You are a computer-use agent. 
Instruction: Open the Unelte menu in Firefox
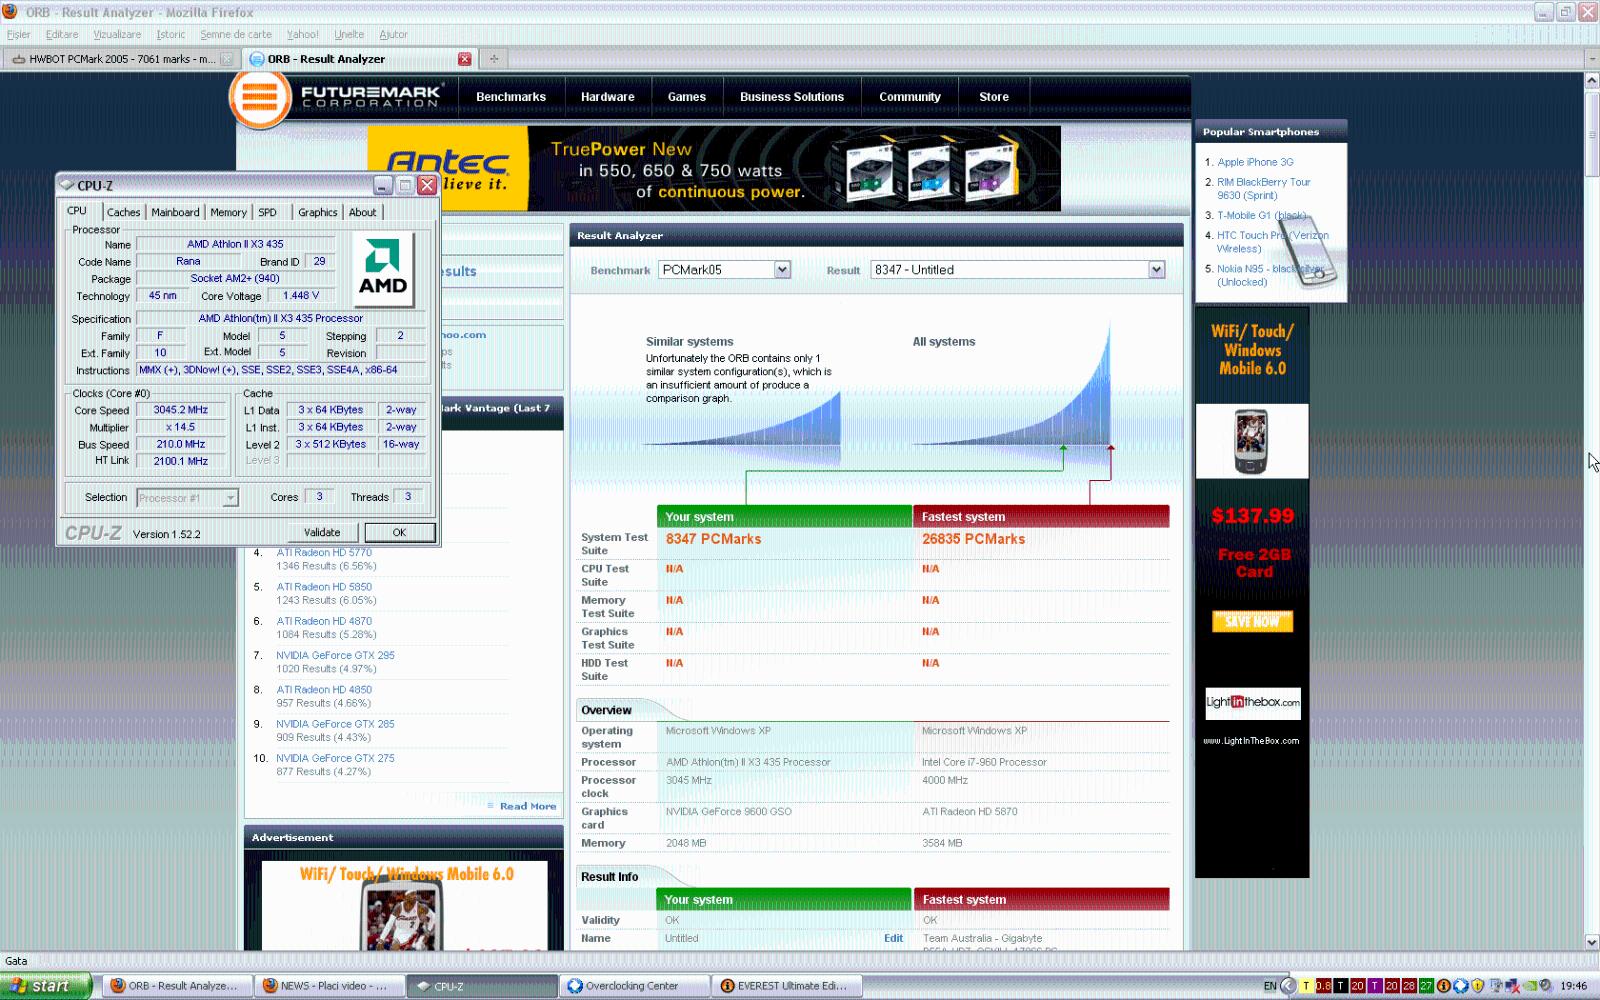click(349, 34)
